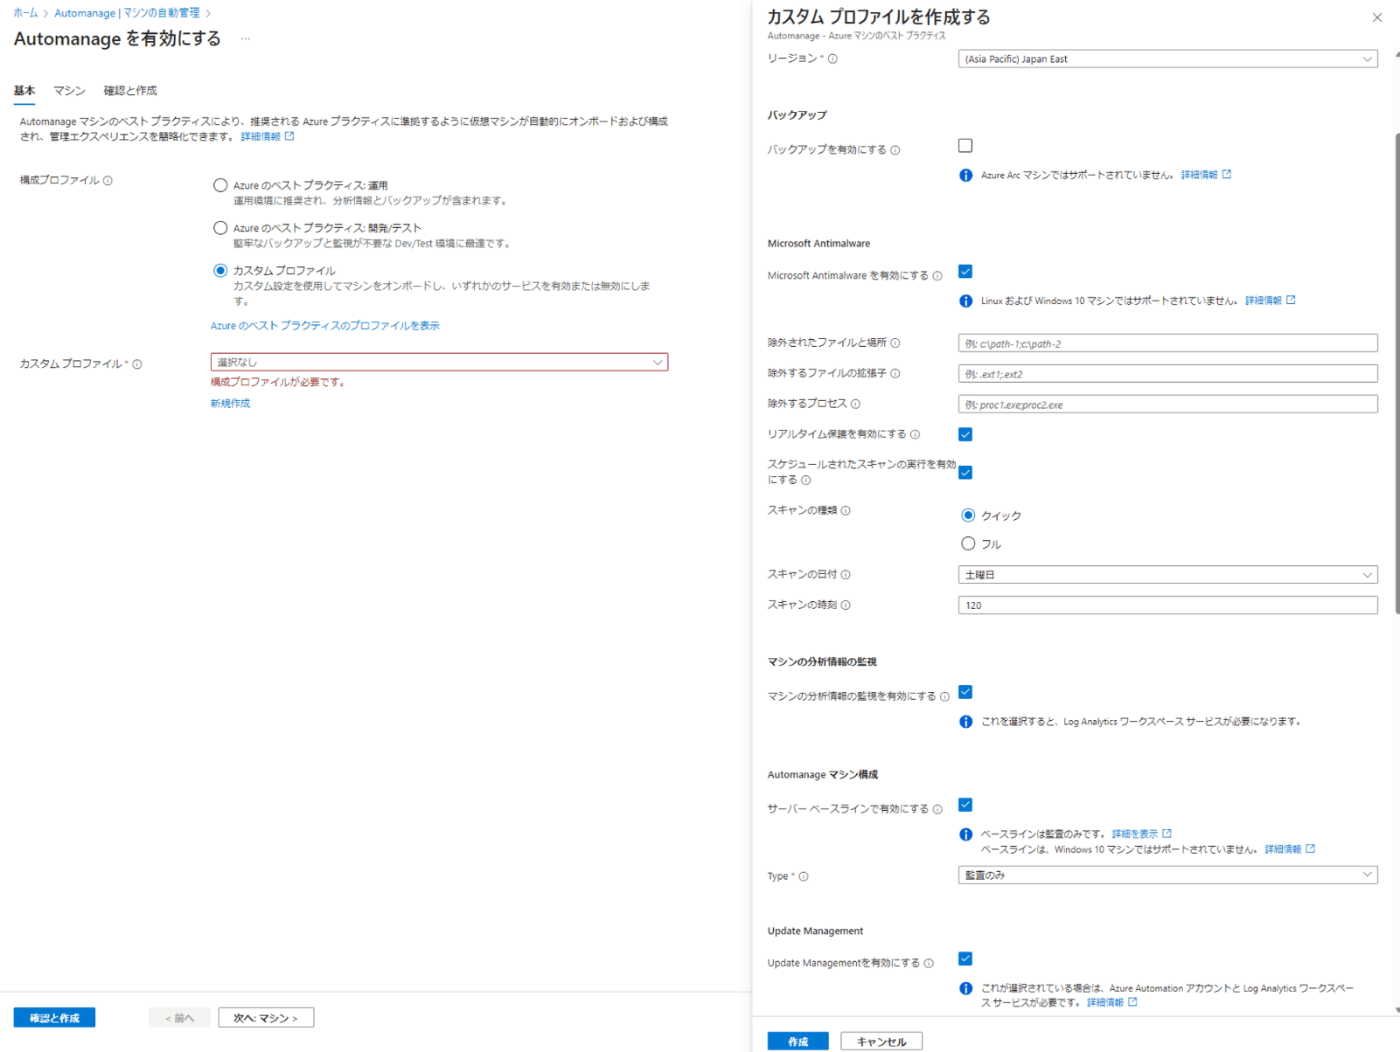Click info icon beside サーバー ベースラインで有効にする
Image resolution: width=1400 pixels, height=1052 pixels.
(937, 810)
